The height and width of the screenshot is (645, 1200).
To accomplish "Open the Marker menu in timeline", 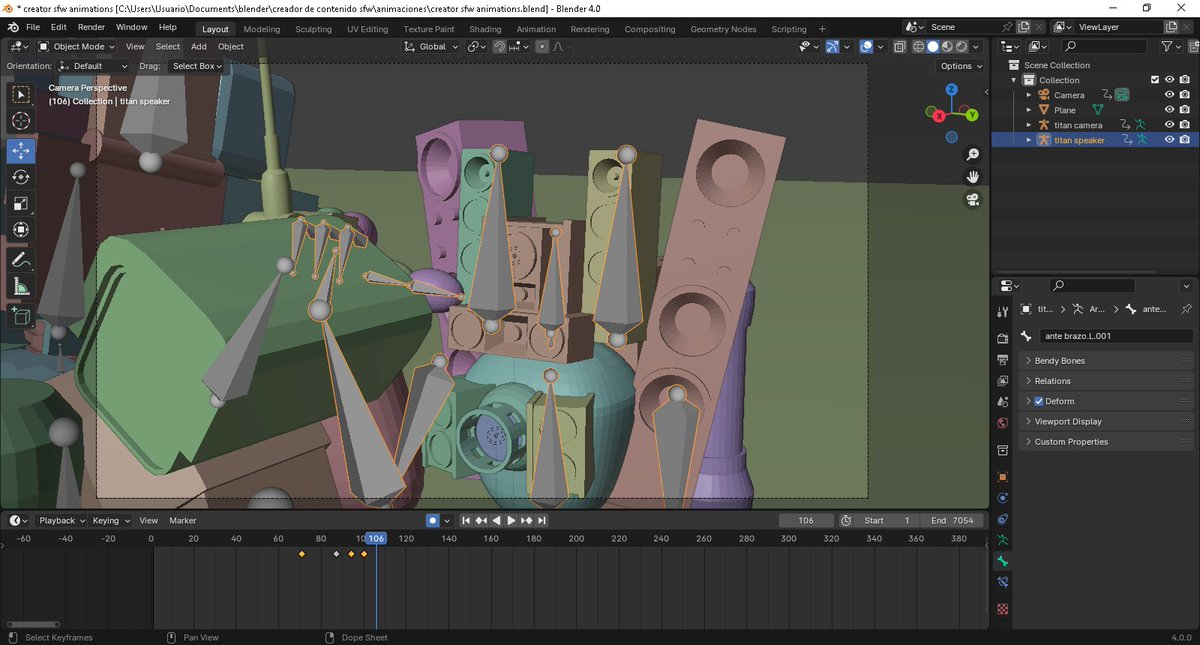I will [183, 520].
